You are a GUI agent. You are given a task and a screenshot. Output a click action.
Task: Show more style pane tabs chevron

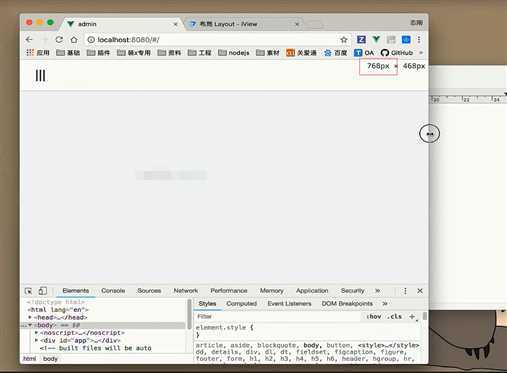pos(385,304)
